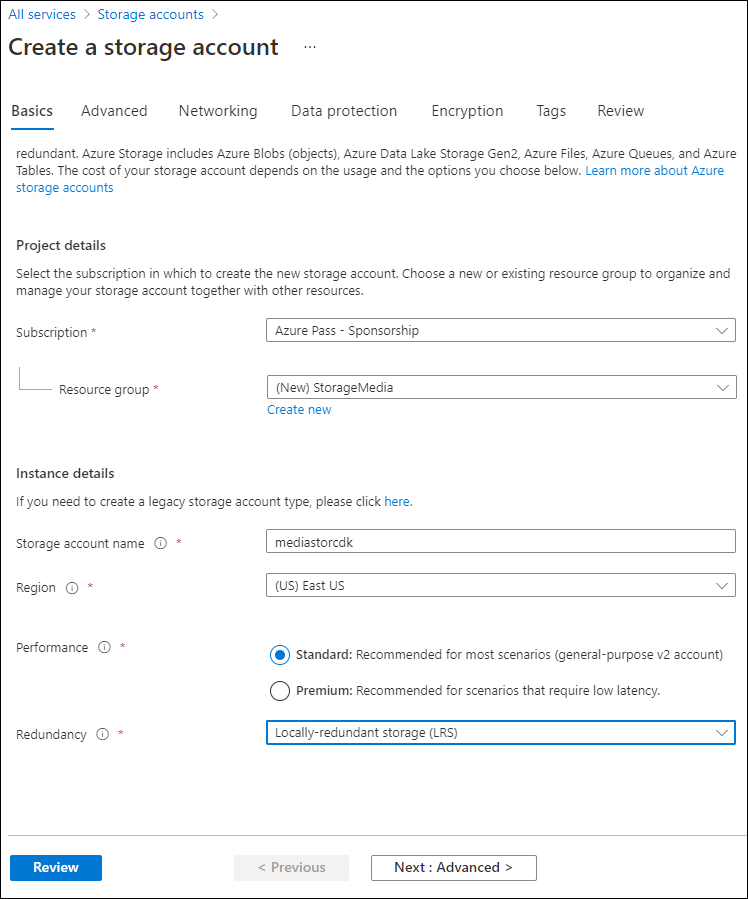Open the ellipsis menu beside the page title

[x=309, y=47]
